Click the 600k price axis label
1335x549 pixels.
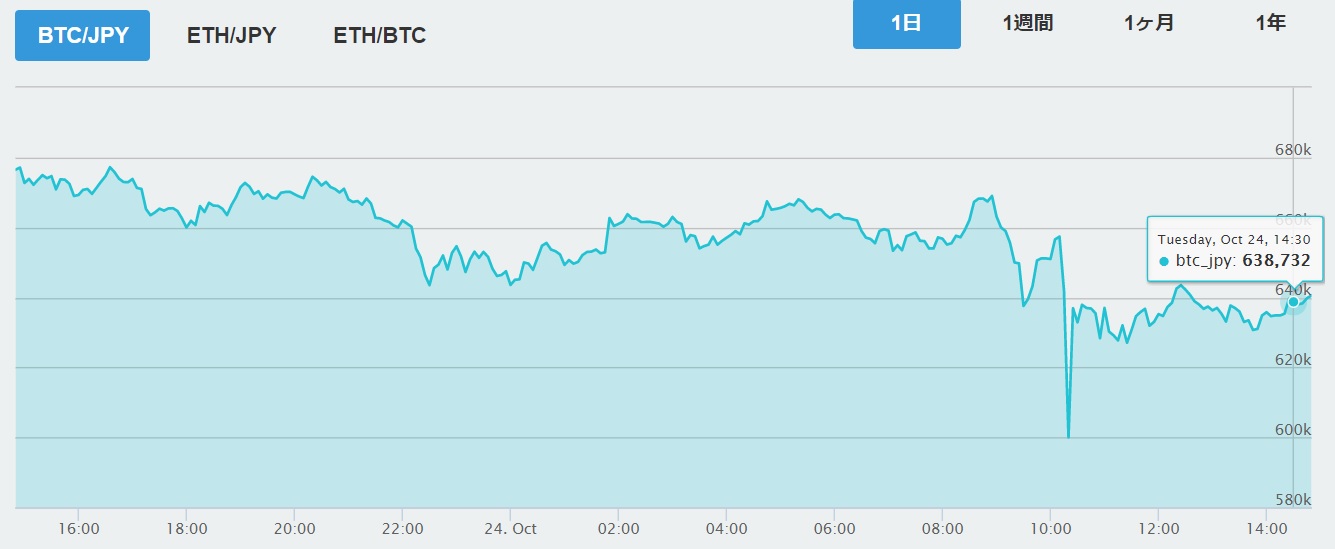[x=1292, y=430]
